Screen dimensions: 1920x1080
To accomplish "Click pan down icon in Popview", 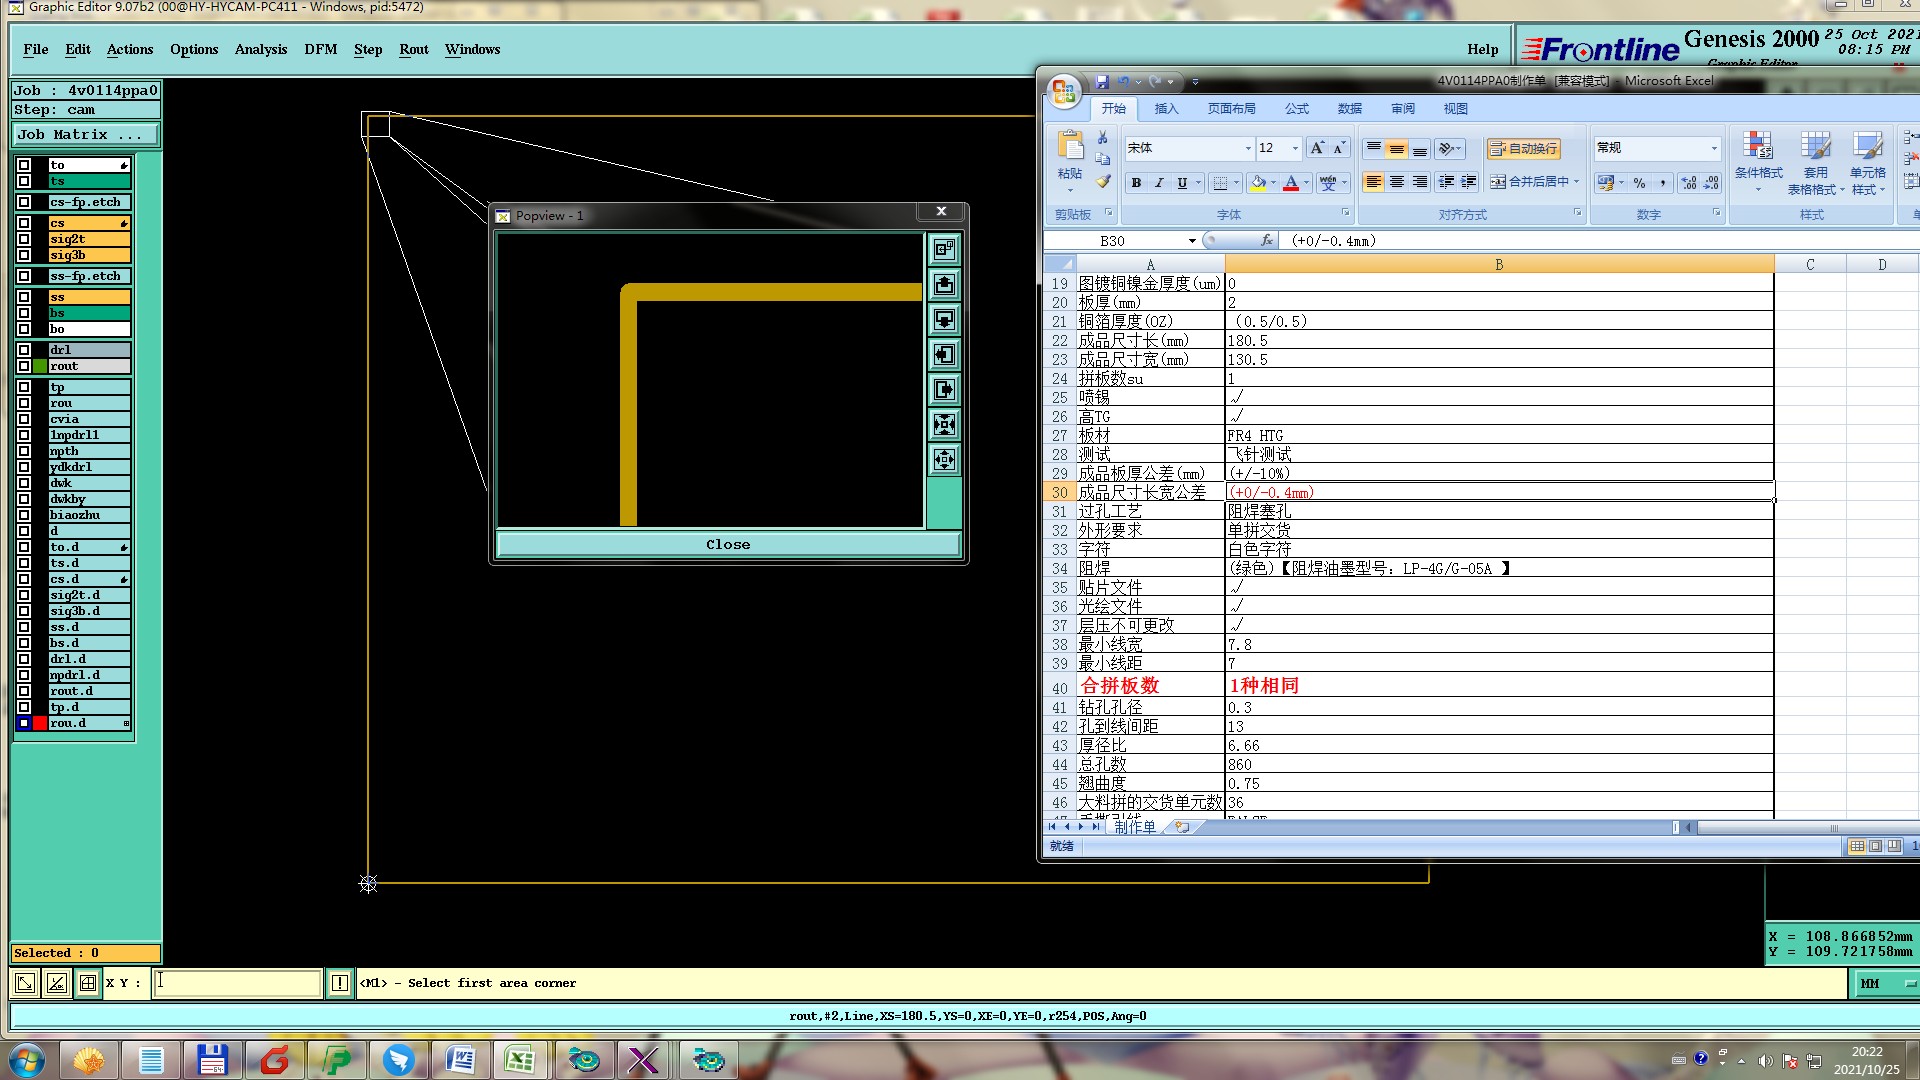I will (x=944, y=320).
